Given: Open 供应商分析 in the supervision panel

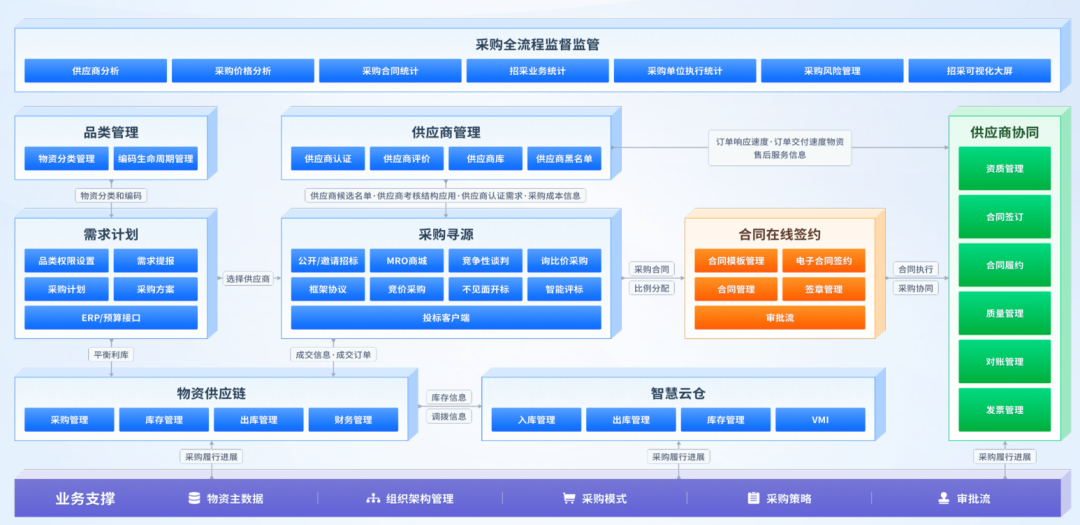Looking at the screenshot, I should click(x=96, y=71).
